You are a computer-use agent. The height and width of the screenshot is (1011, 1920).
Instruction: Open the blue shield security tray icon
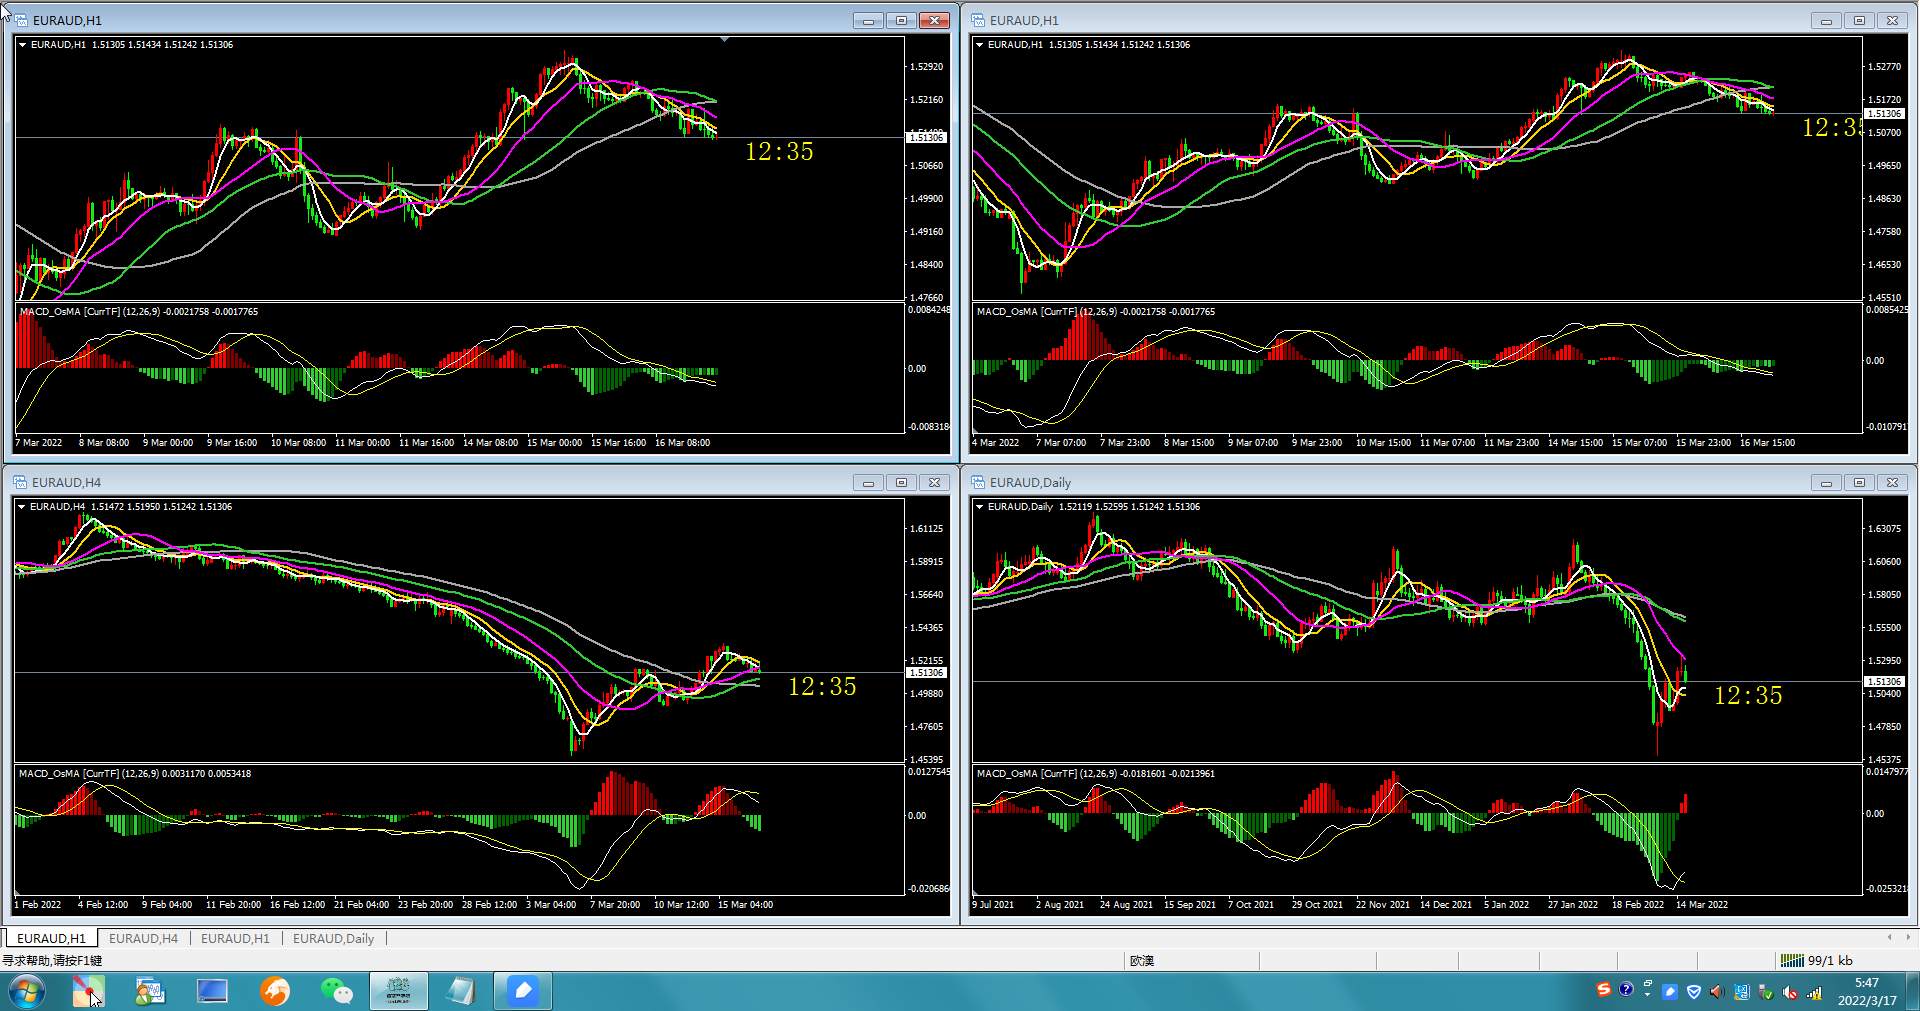(1694, 992)
